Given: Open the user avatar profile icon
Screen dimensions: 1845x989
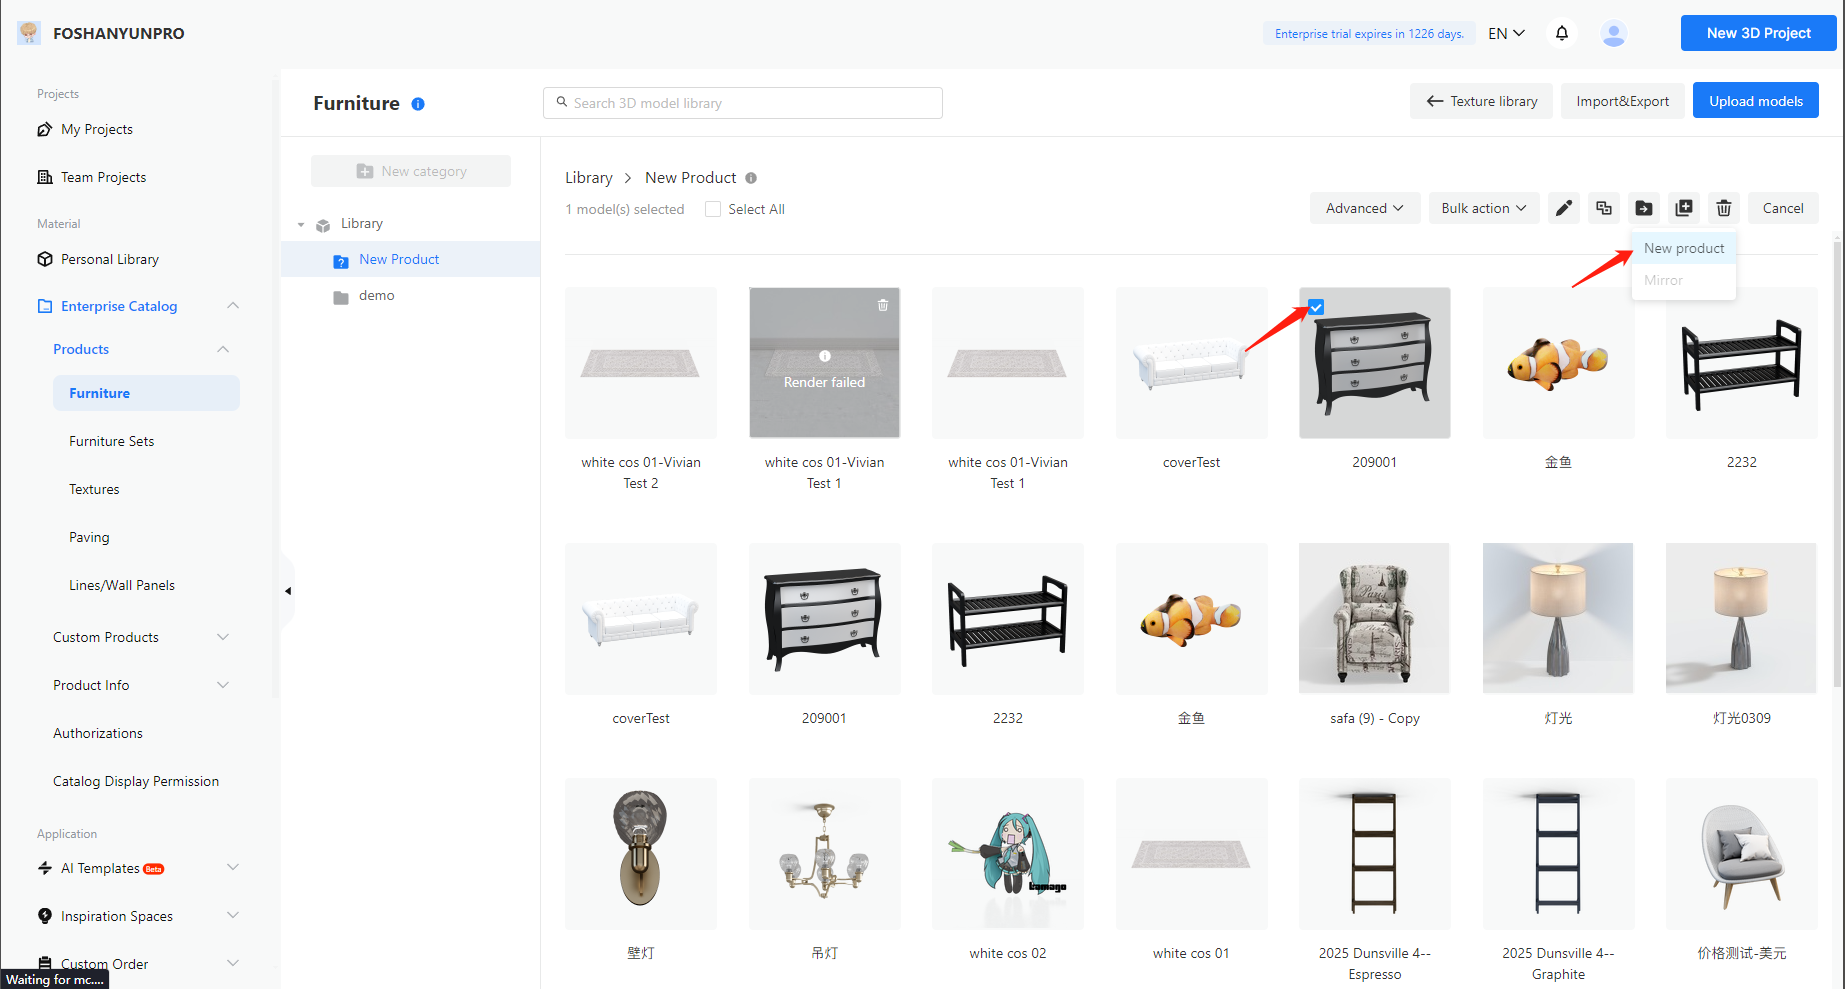Looking at the screenshot, I should coord(1613,33).
